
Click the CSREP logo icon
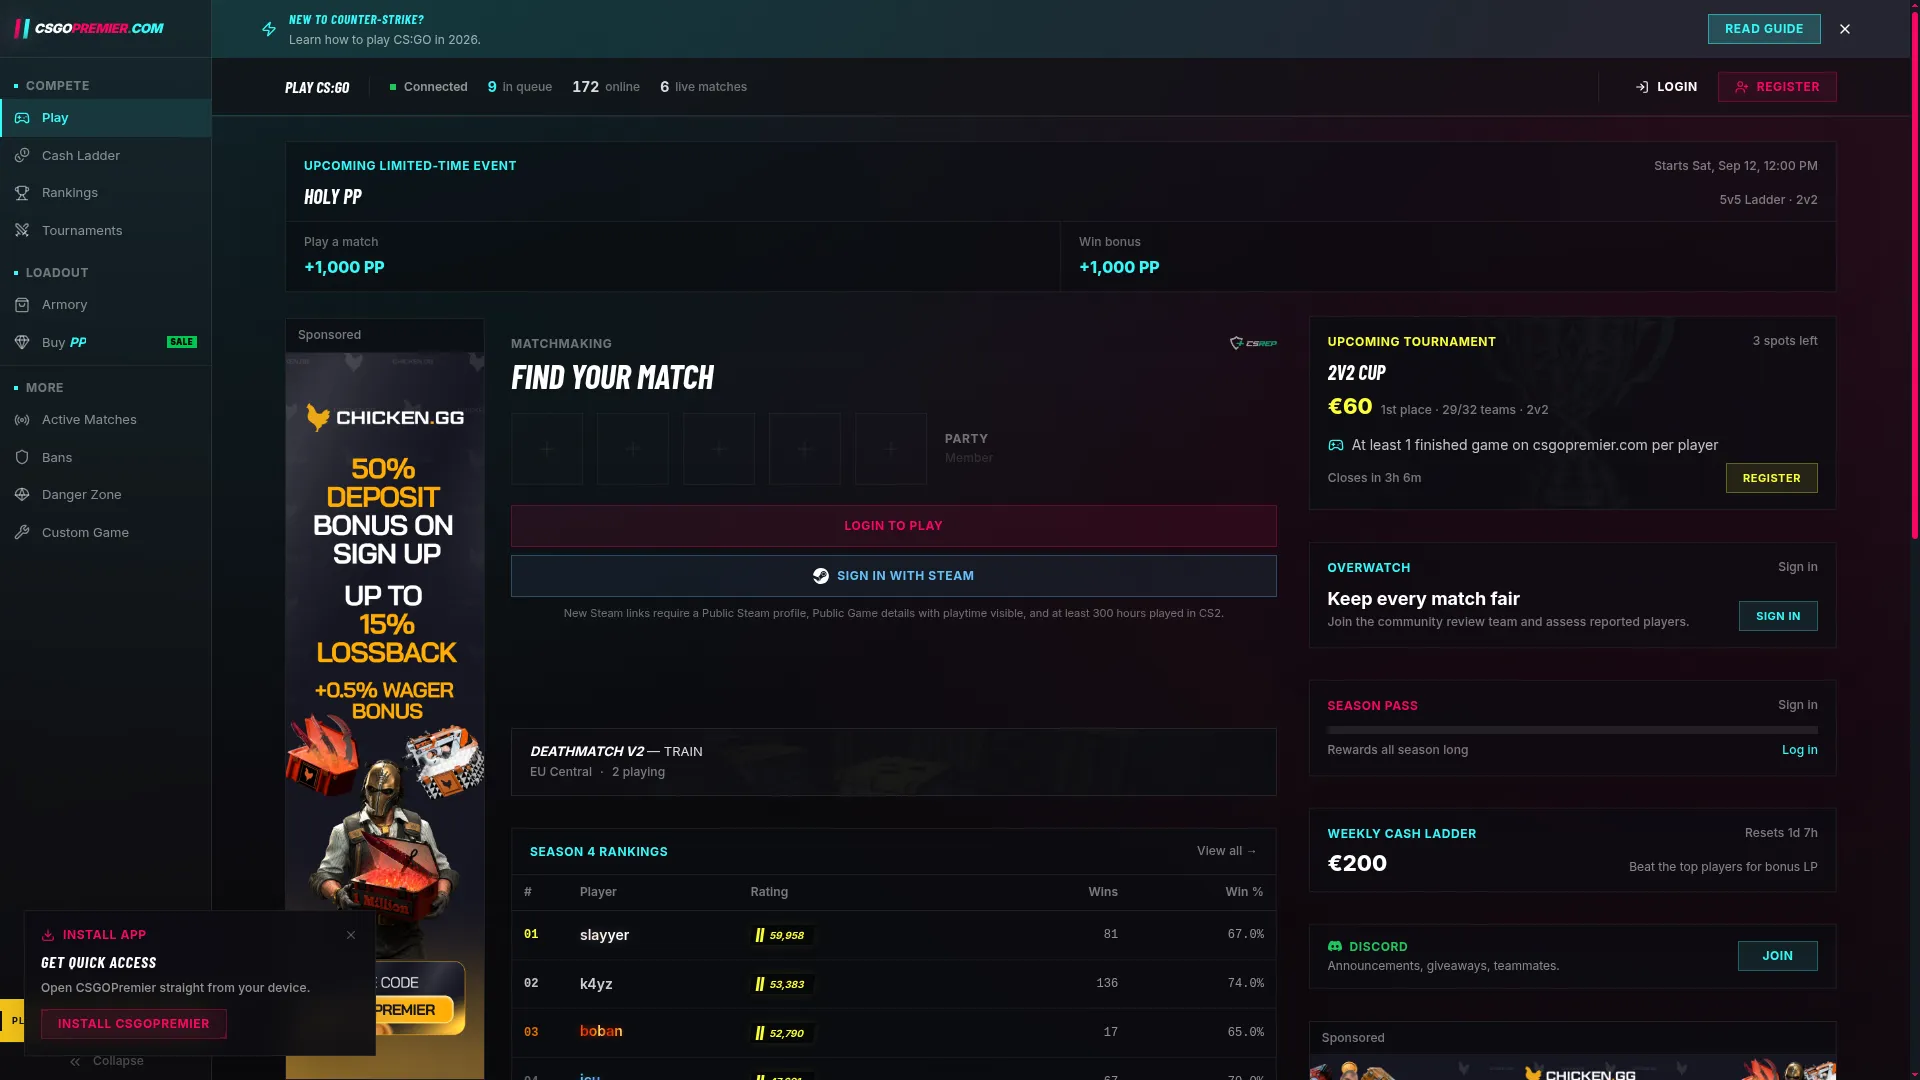tap(1253, 343)
